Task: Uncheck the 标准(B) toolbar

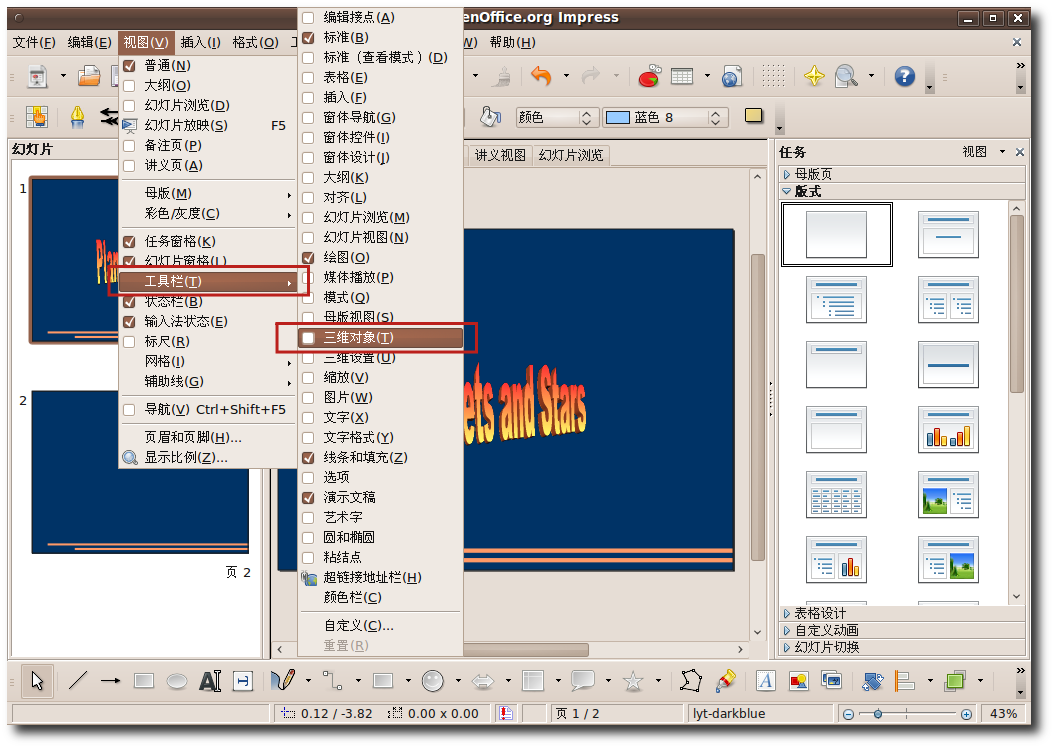Action: coord(309,38)
